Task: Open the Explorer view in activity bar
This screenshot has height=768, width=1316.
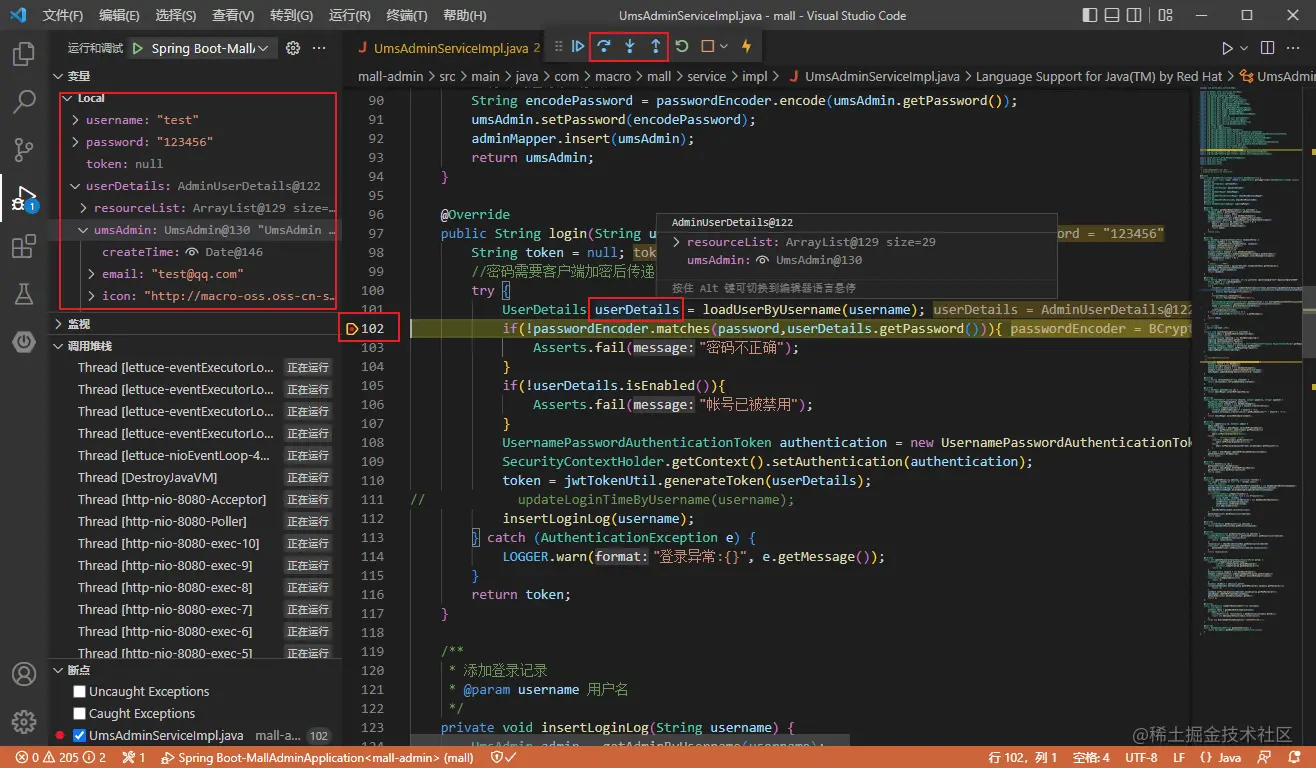Action: click(24, 54)
